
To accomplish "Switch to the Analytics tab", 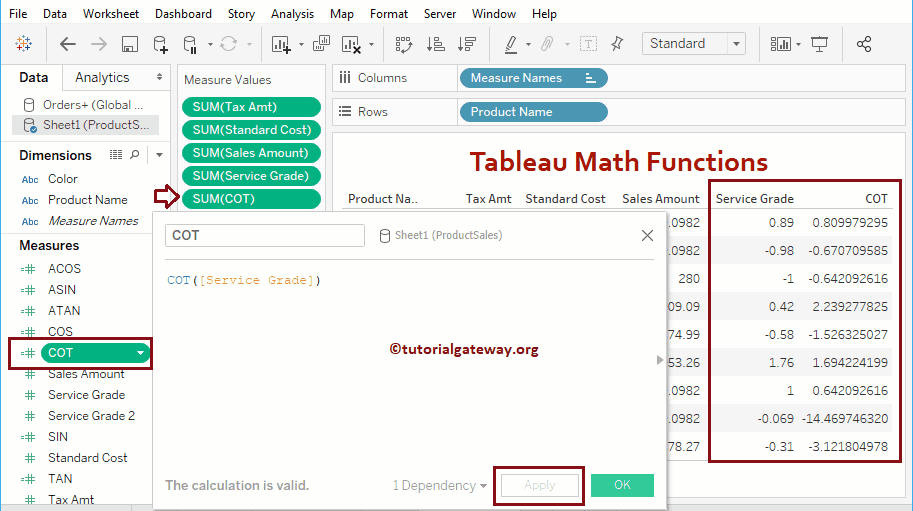I will click(102, 77).
